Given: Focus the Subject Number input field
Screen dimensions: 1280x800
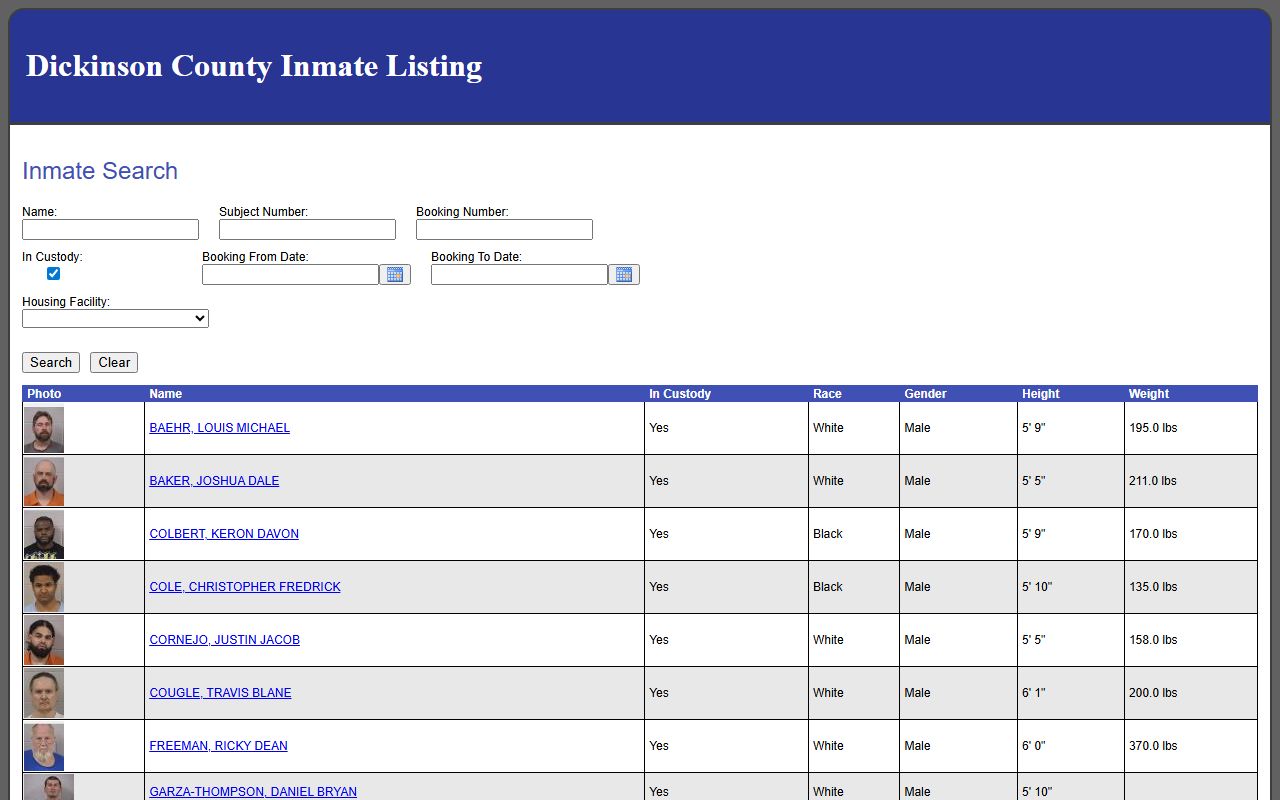Looking at the screenshot, I should tap(307, 229).
